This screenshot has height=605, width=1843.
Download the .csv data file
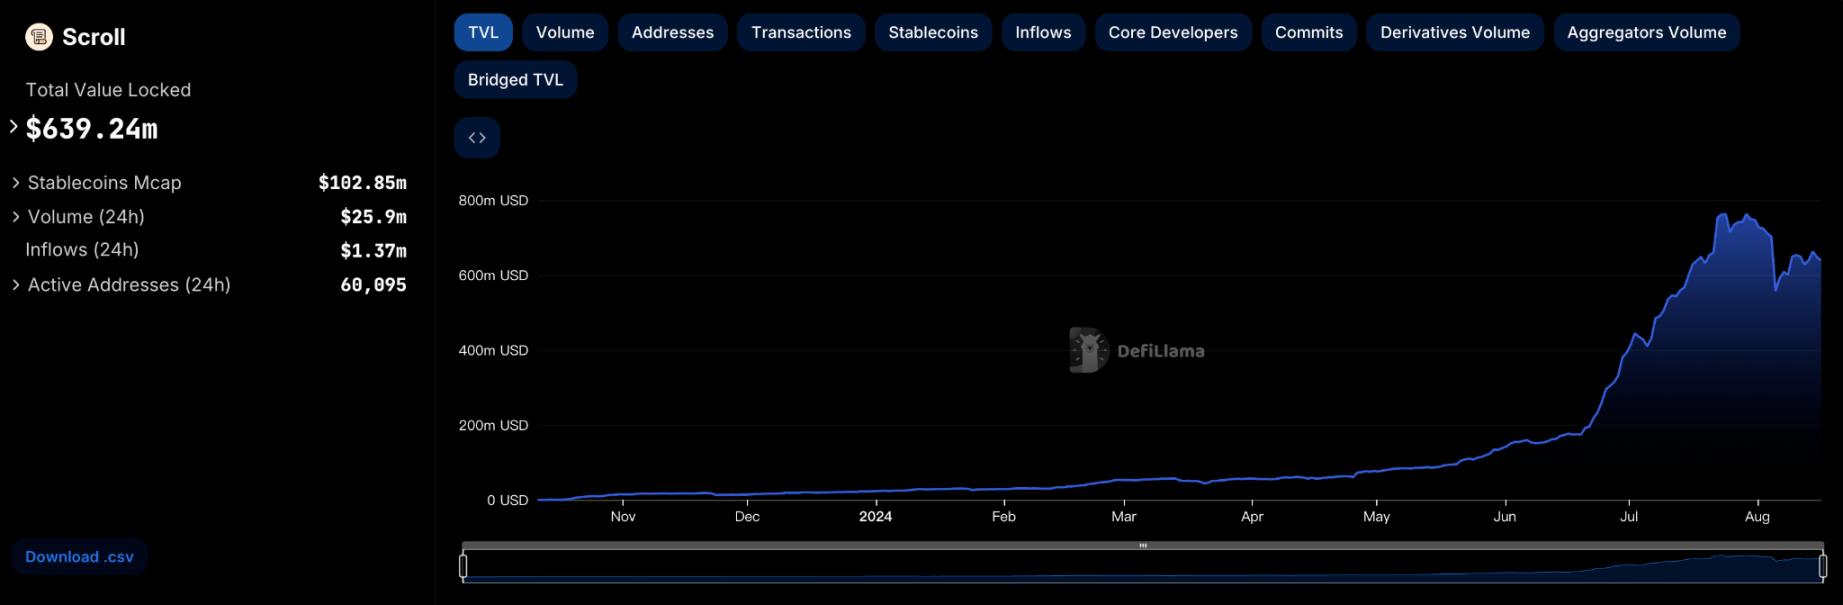(x=79, y=557)
